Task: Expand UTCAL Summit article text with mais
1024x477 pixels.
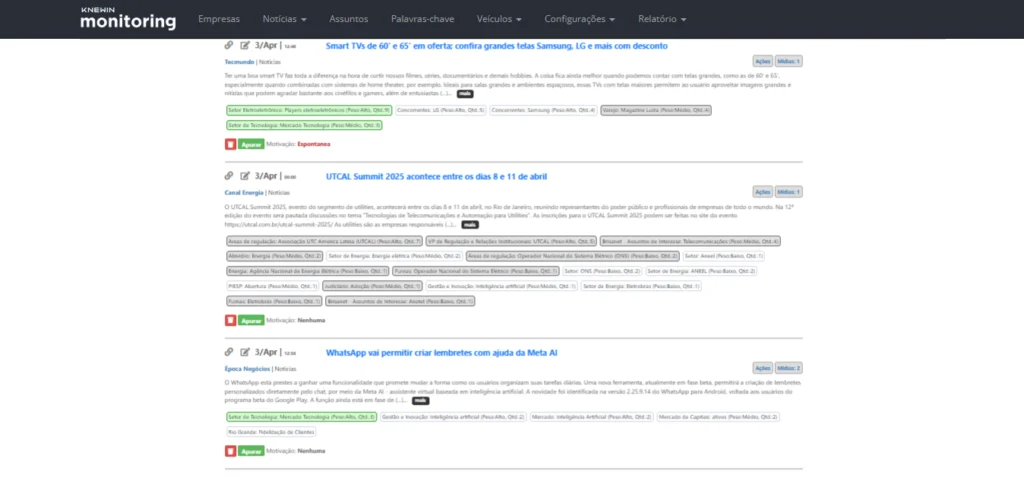Action: pyautogui.click(x=470, y=225)
